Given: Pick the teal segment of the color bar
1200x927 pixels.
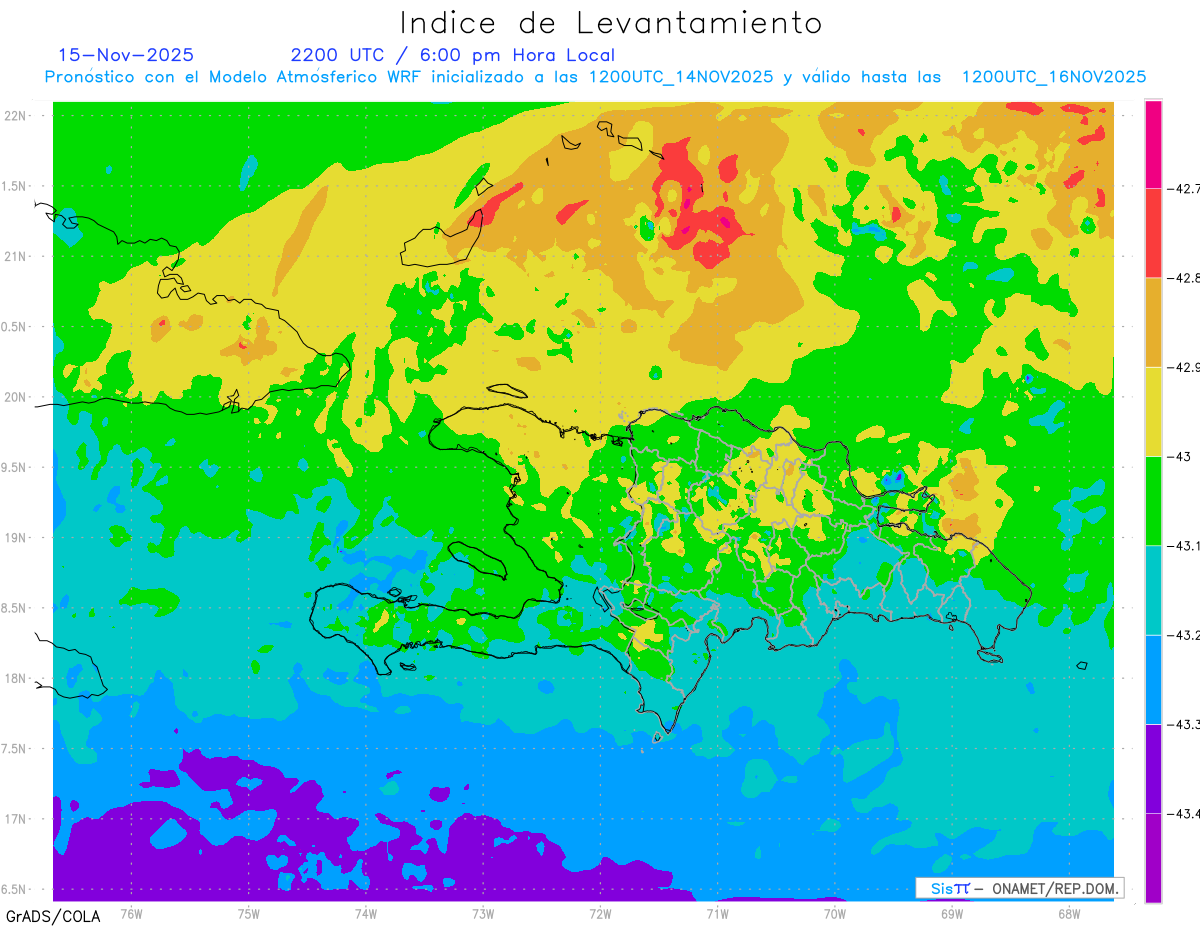Looking at the screenshot, I should point(1153,590).
